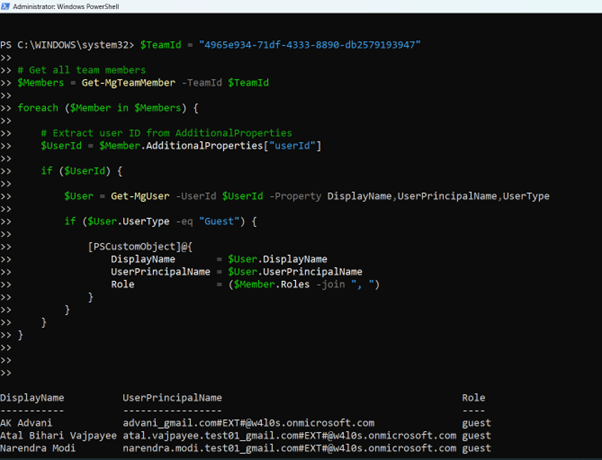Click the 'Administrator: Windows PowerShell' window title

click(76, 8)
